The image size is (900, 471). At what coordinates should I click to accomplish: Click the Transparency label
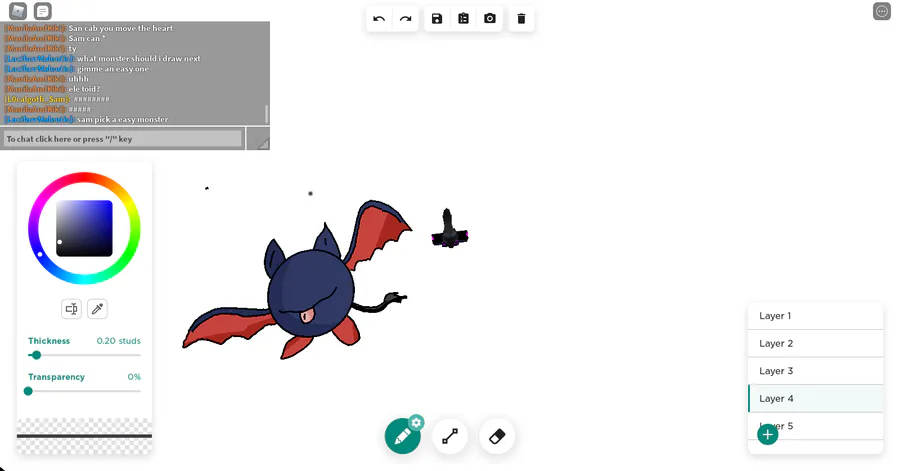click(x=56, y=377)
